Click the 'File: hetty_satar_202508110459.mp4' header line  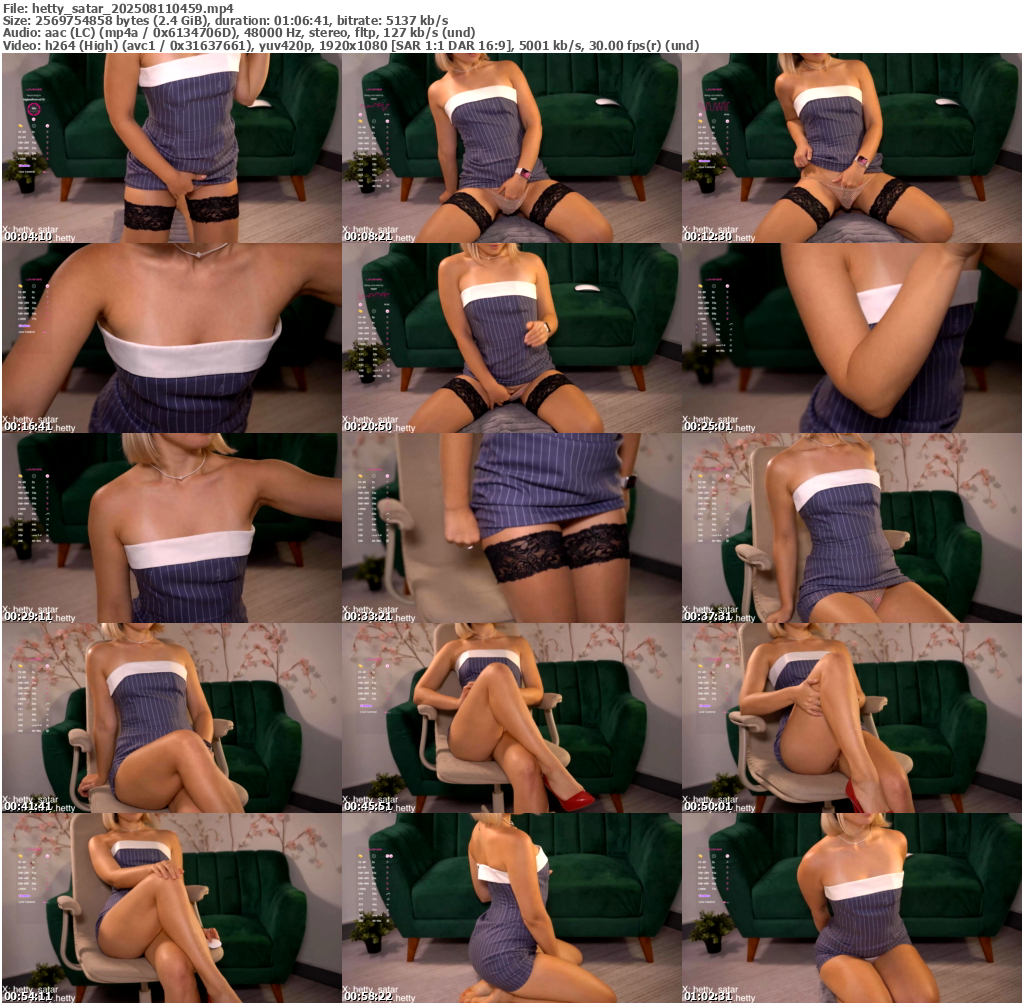click(118, 8)
